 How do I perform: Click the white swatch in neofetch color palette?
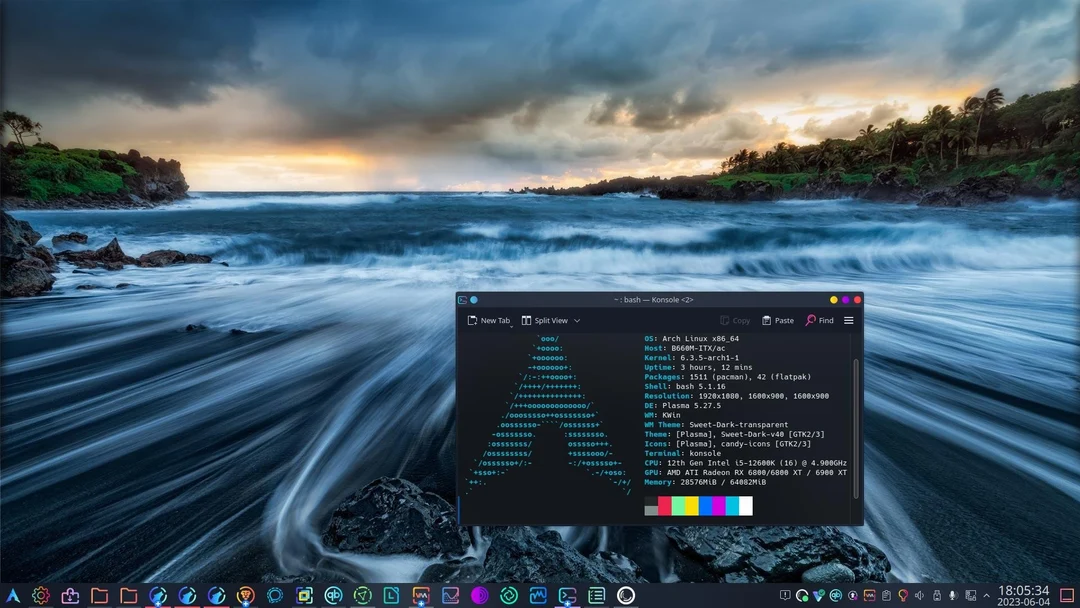(x=745, y=505)
